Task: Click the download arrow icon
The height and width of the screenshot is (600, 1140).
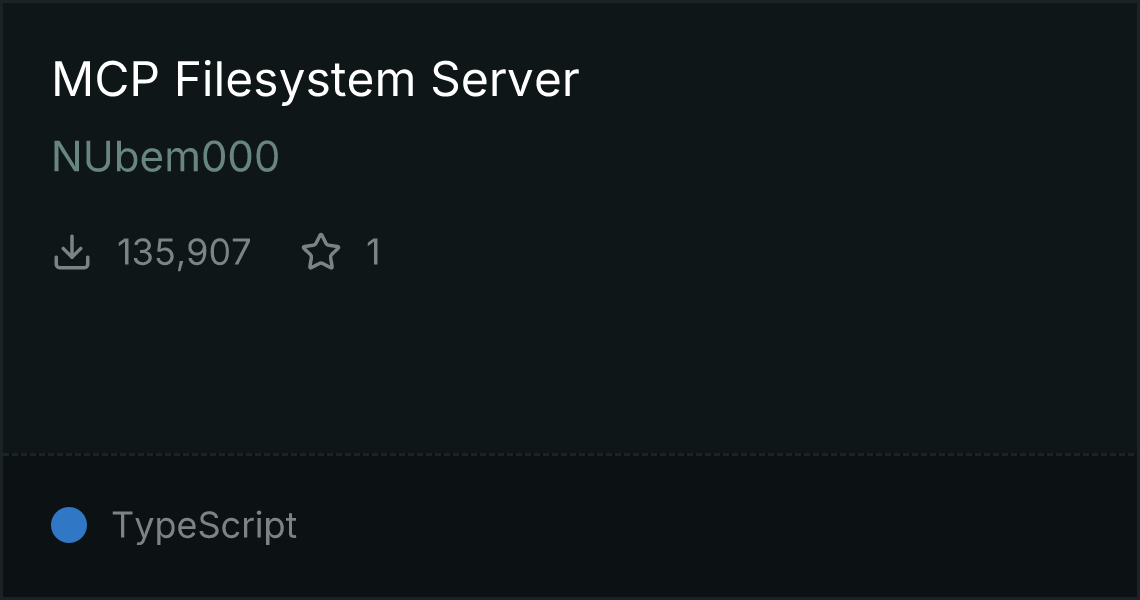Action: click(72, 252)
